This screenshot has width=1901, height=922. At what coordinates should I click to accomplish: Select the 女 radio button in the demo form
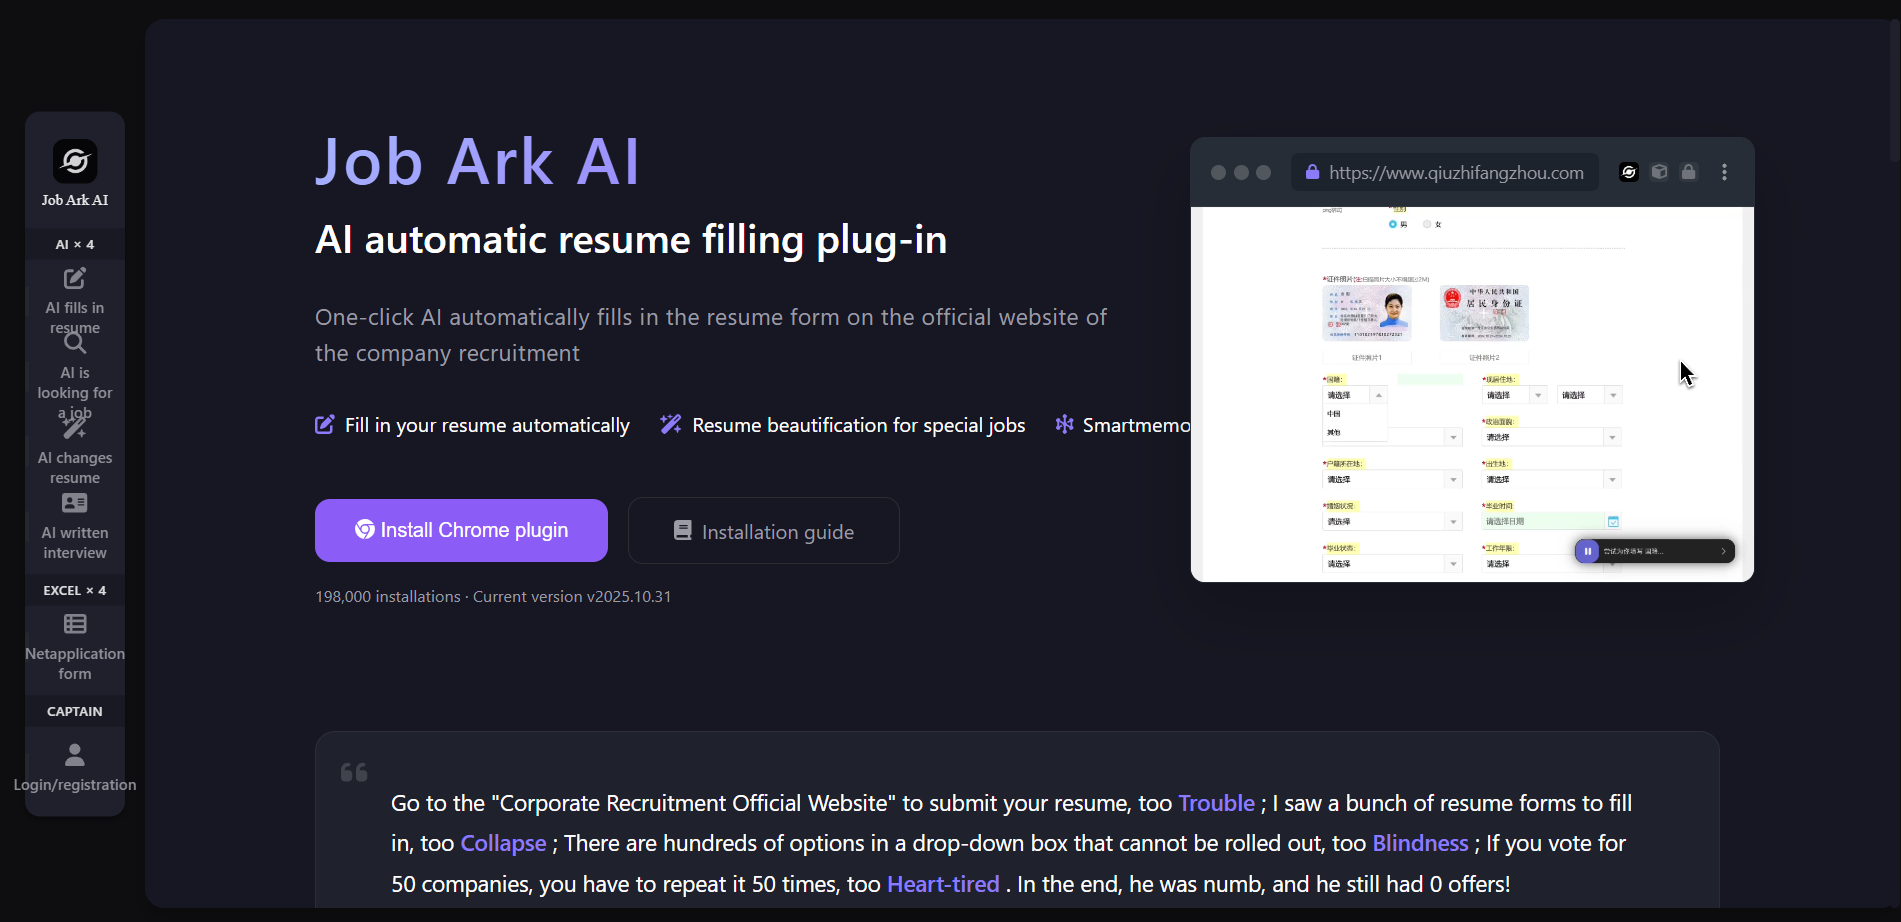(1427, 224)
